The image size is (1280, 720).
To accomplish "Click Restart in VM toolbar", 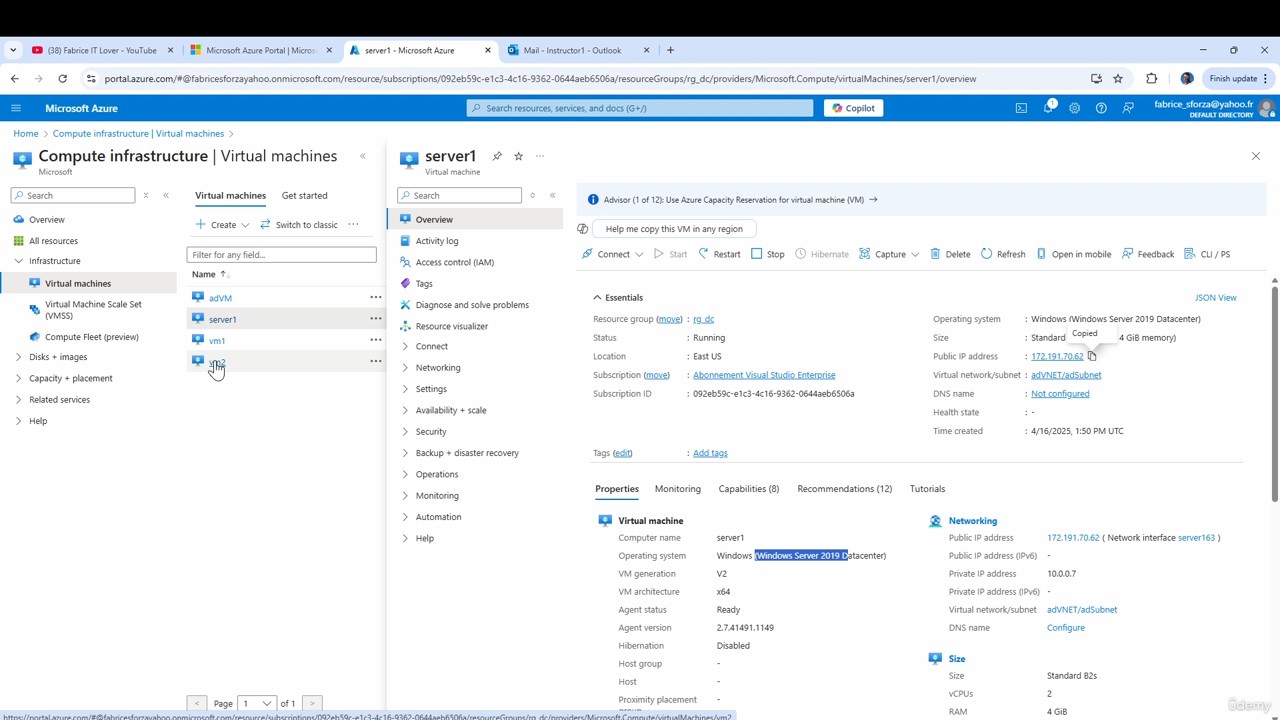I will [x=719, y=254].
